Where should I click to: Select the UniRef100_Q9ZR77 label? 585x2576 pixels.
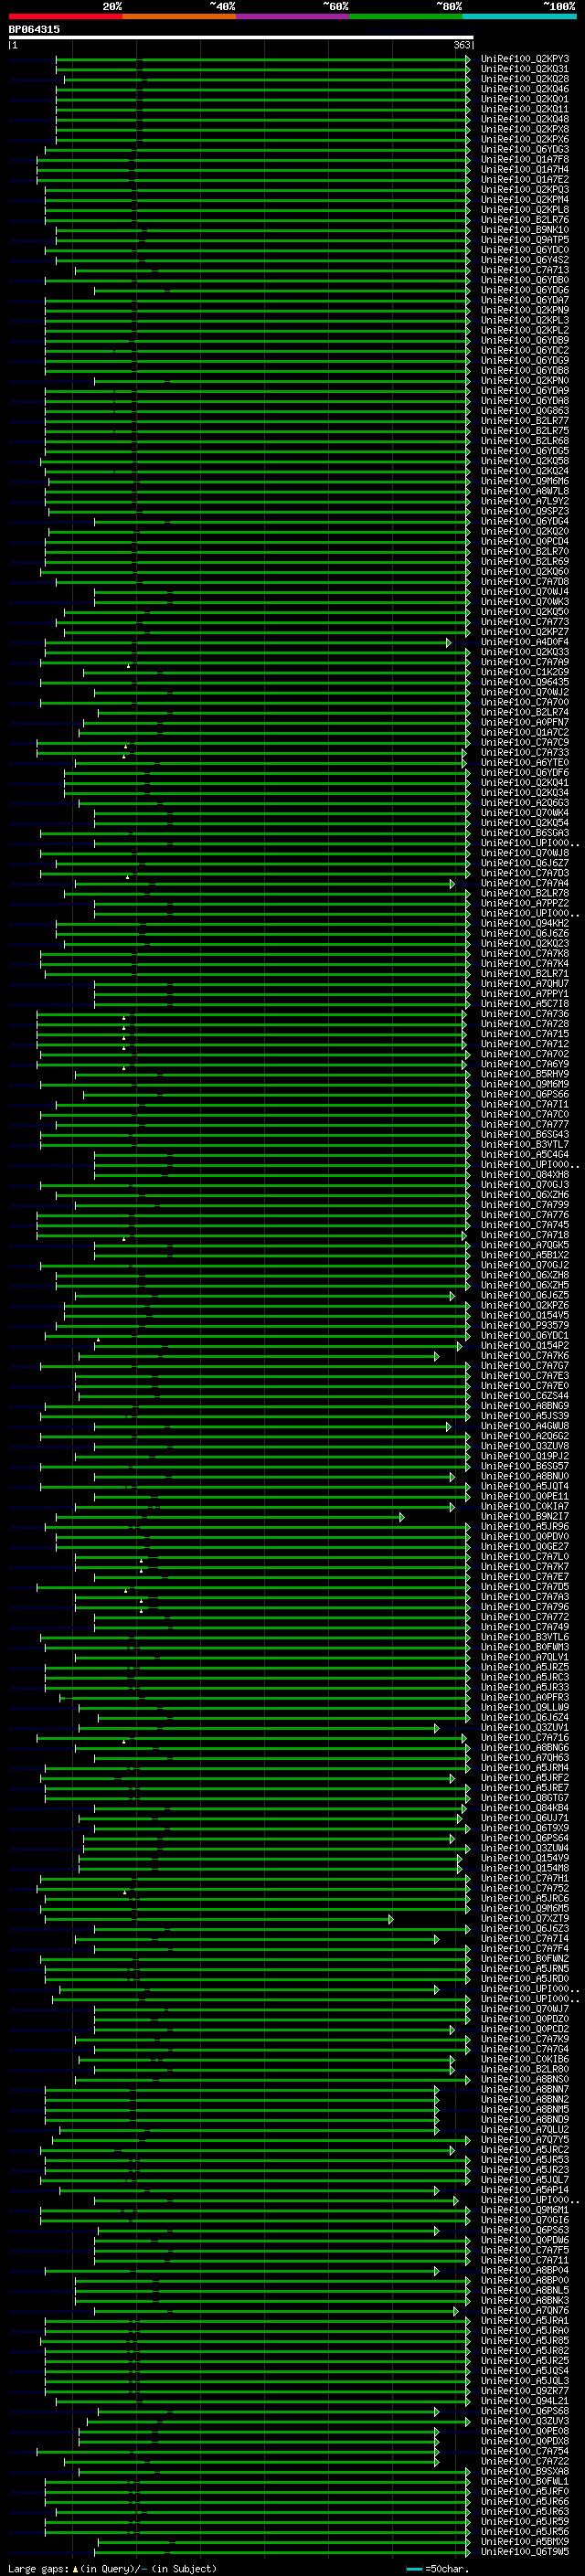tap(524, 2390)
